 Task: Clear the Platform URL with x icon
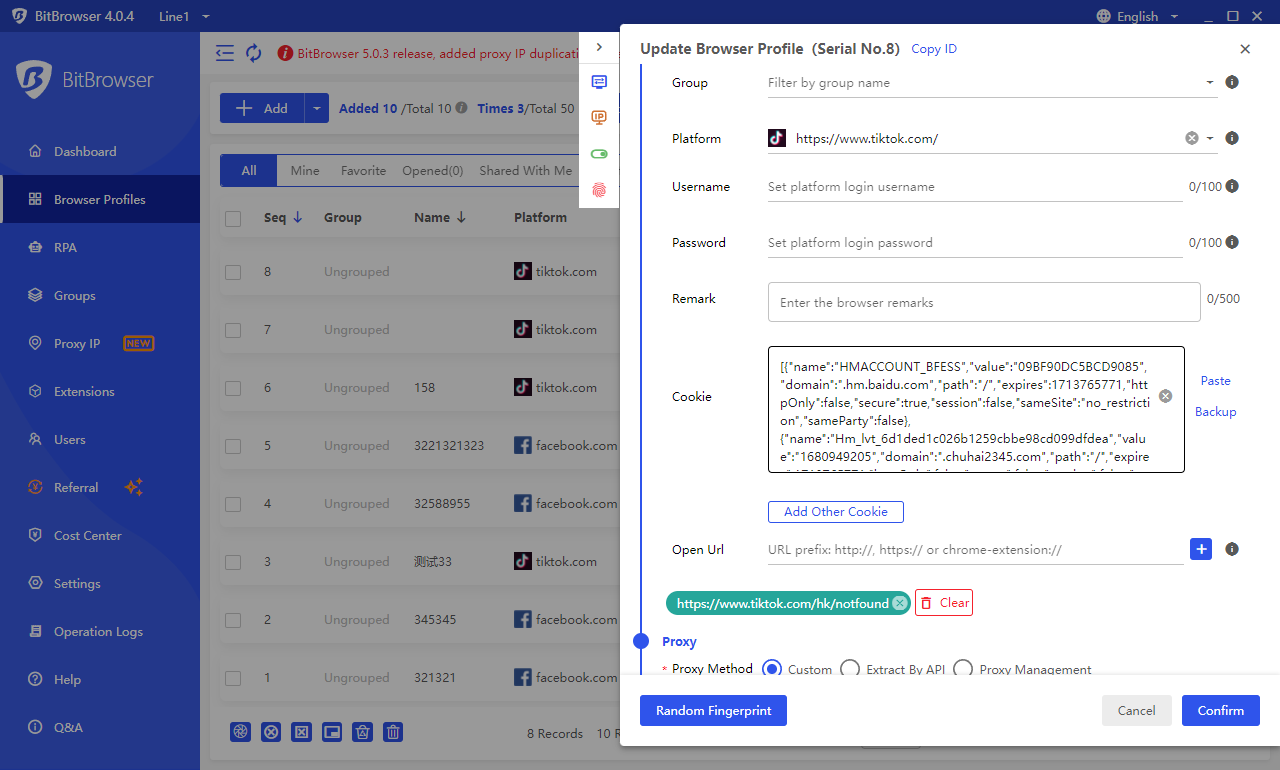click(x=1192, y=139)
